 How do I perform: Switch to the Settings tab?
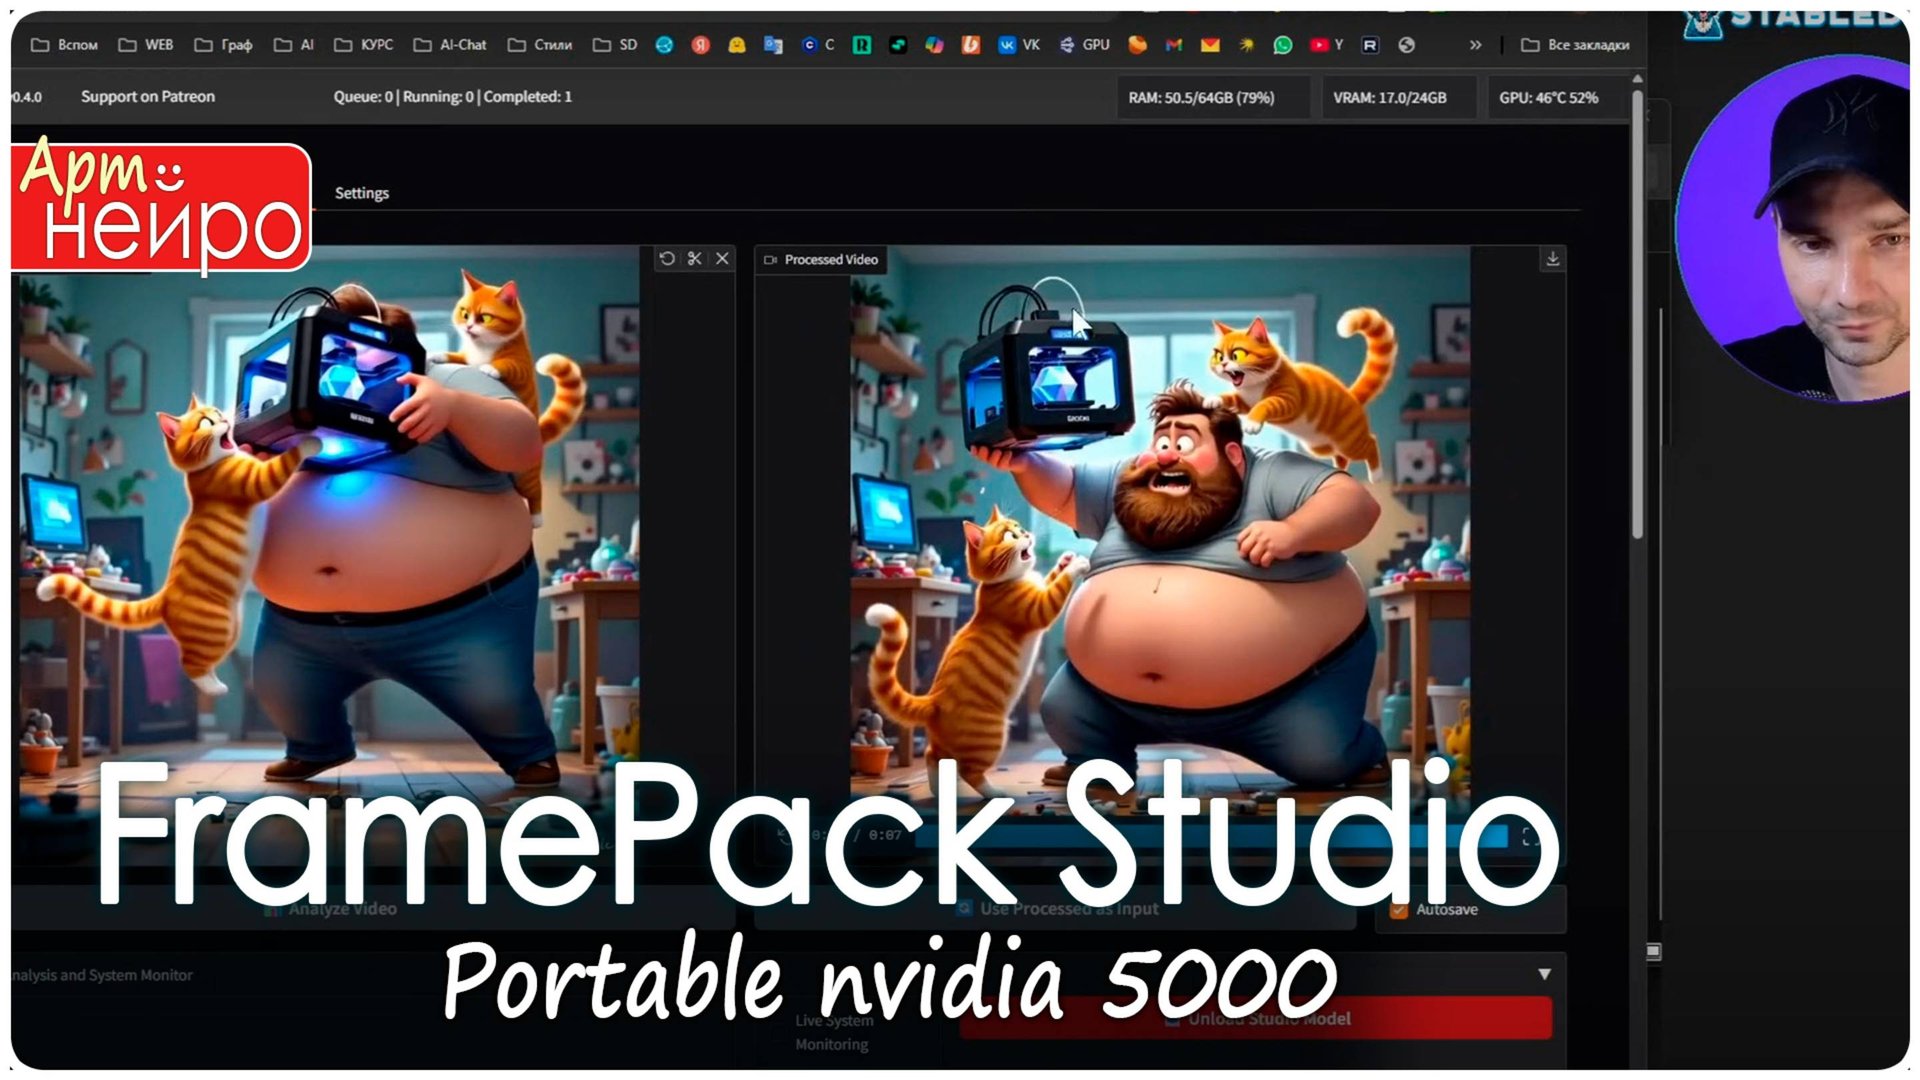pyautogui.click(x=361, y=193)
